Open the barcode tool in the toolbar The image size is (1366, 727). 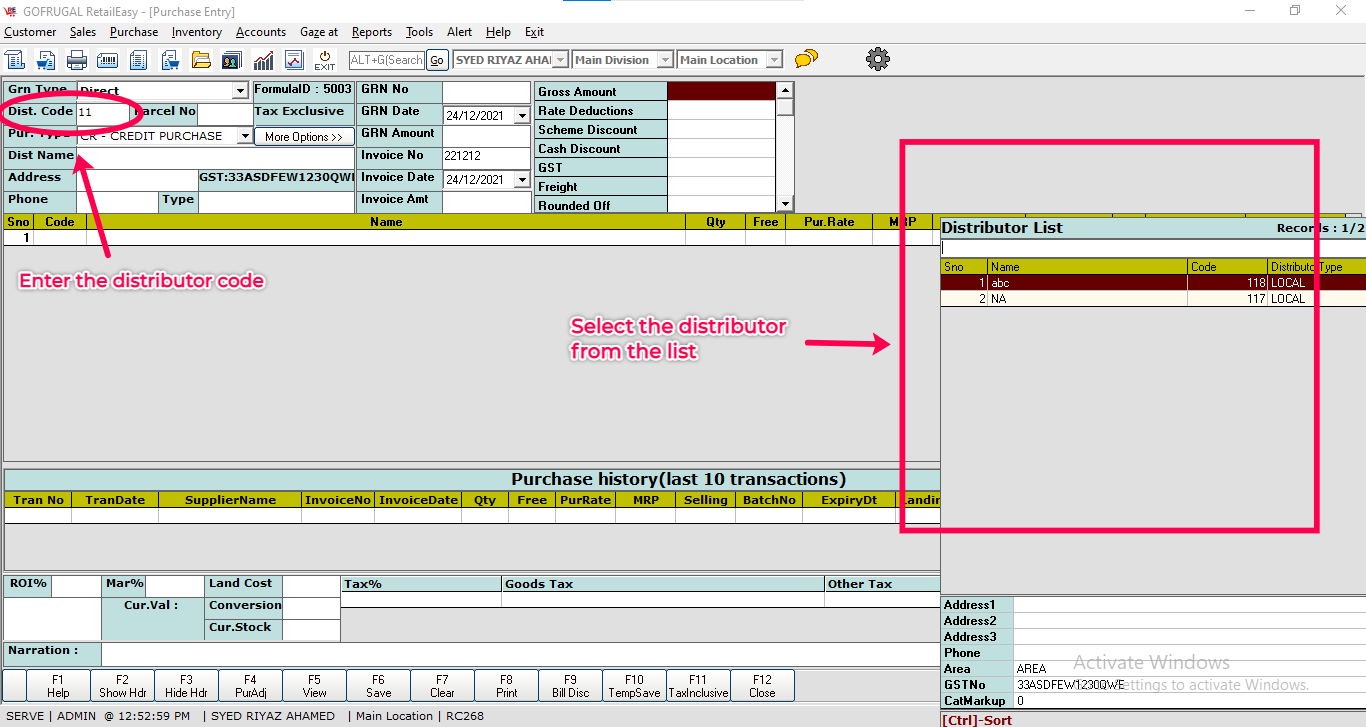pyautogui.click(x=108, y=60)
